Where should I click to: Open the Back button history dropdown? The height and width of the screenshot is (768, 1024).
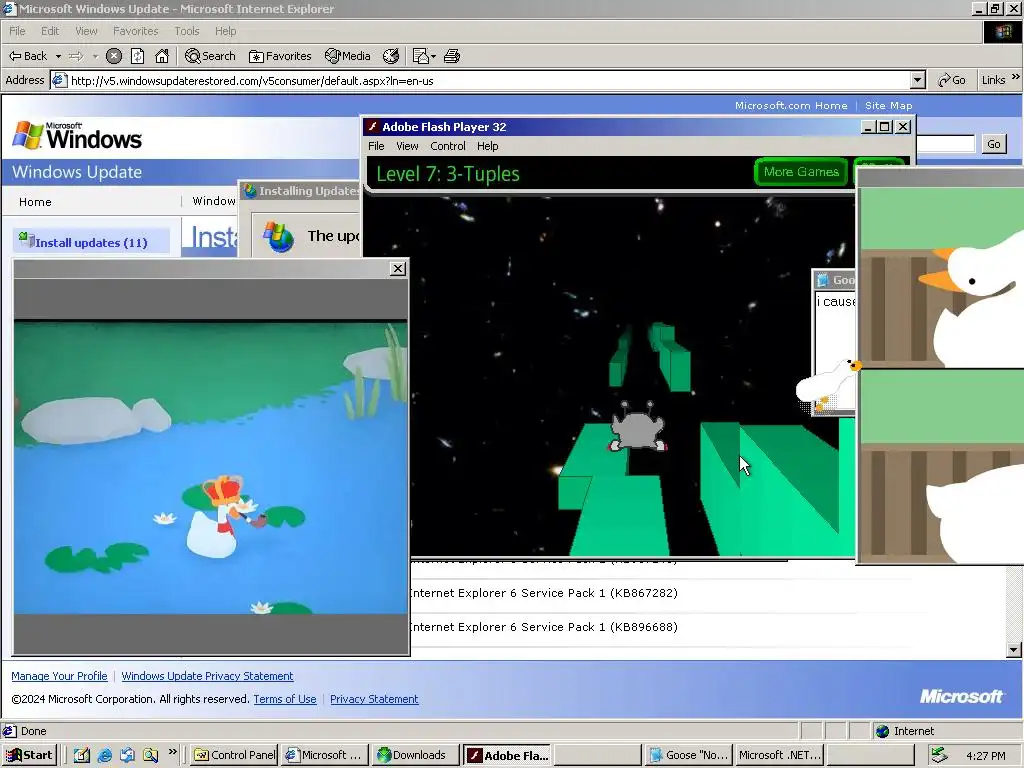[58, 56]
